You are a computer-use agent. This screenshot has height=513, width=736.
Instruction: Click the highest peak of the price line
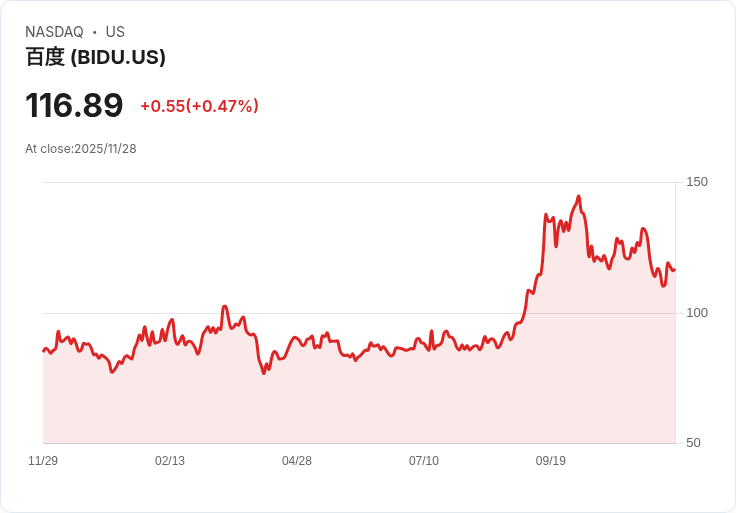[x=578, y=197]
